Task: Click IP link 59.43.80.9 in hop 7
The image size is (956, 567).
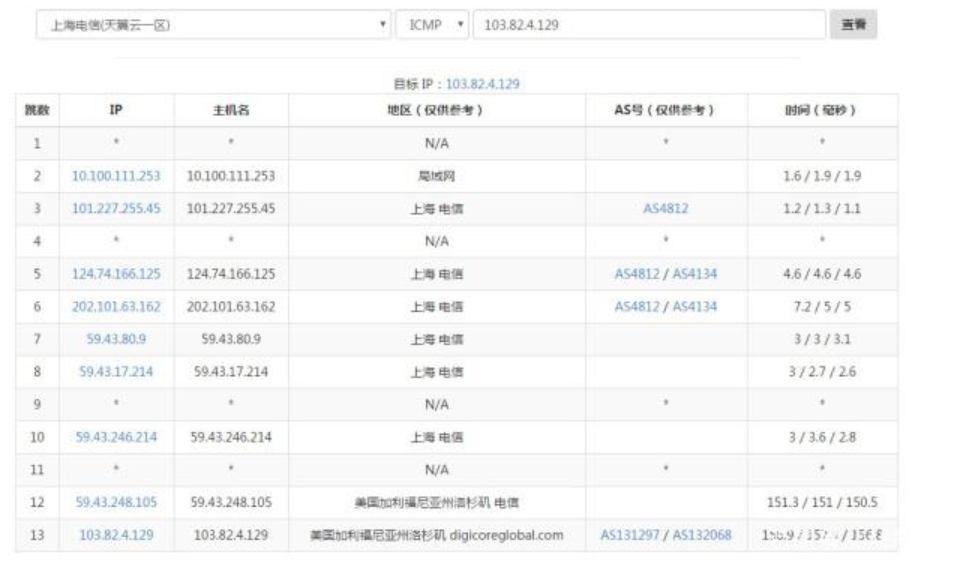Action: point(116,339)
